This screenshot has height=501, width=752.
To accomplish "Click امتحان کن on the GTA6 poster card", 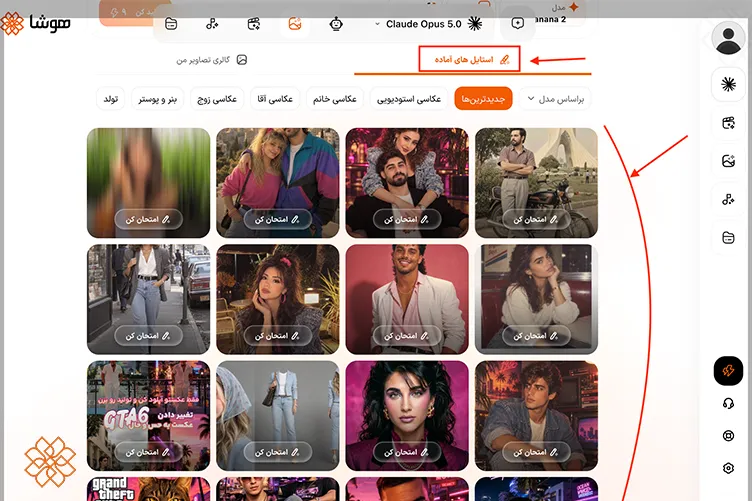I will 148,452.
